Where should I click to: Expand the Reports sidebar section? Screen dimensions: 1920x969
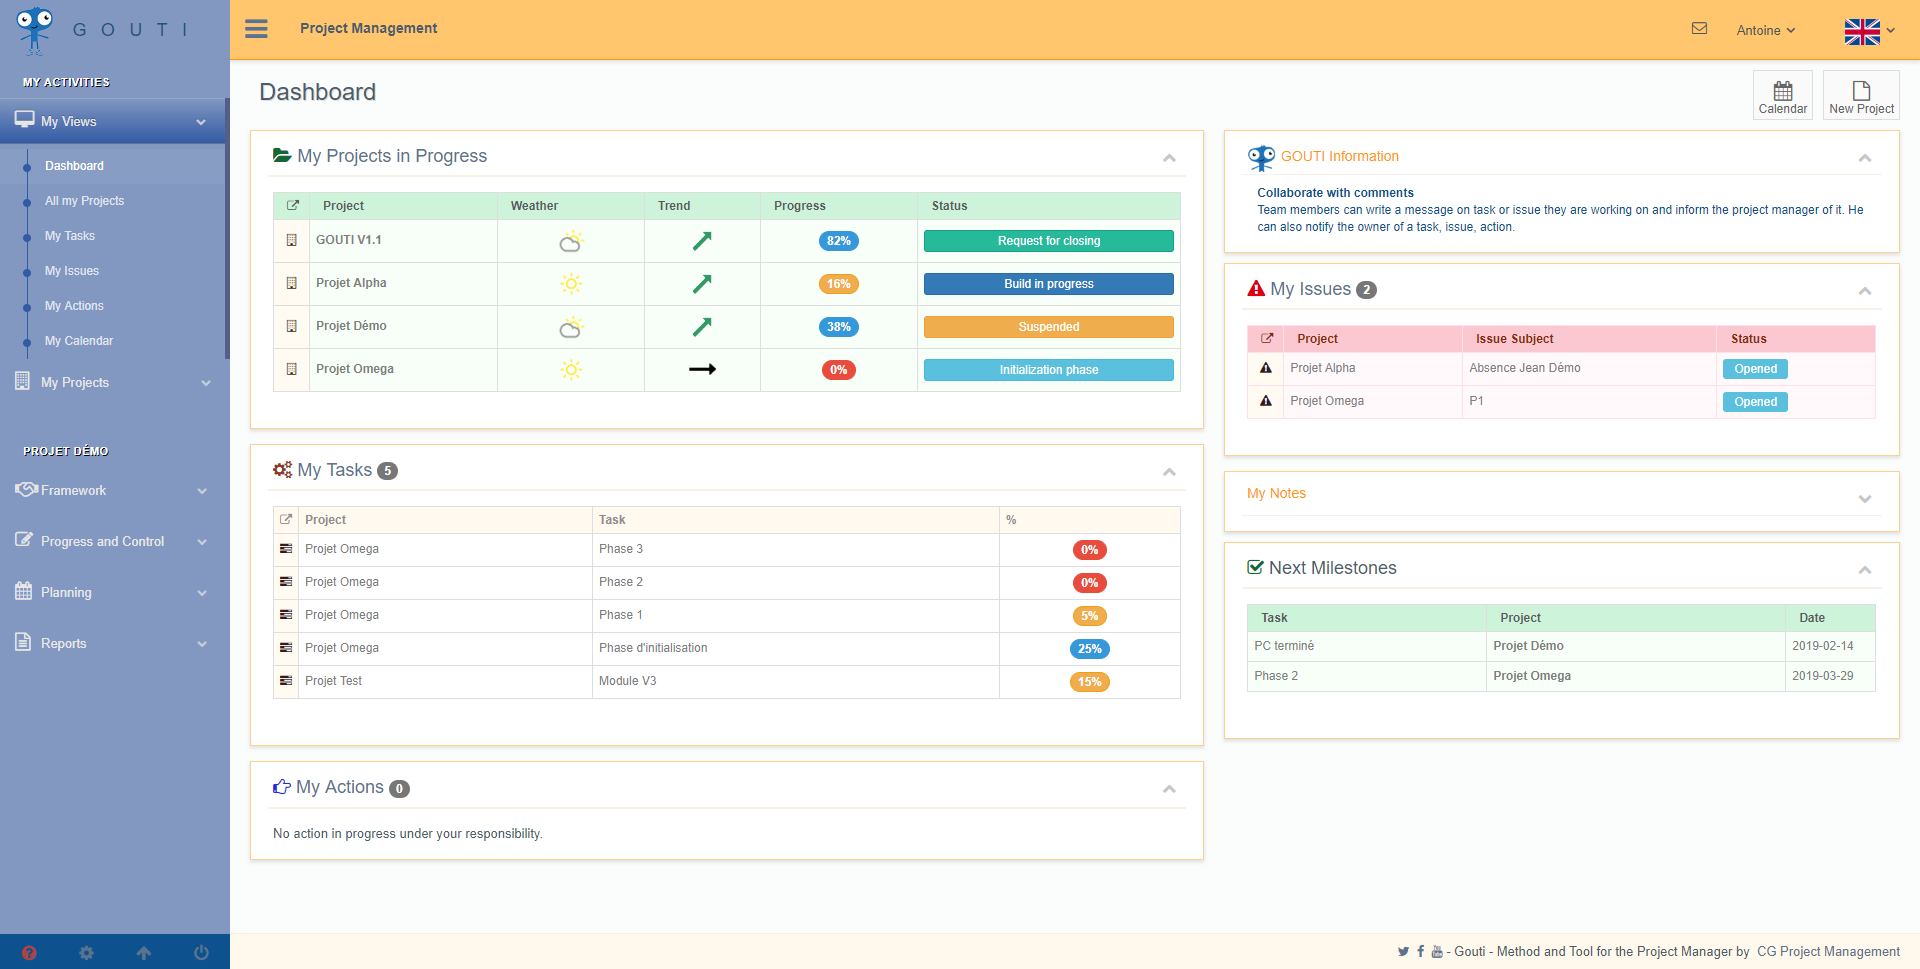(112, 643)
